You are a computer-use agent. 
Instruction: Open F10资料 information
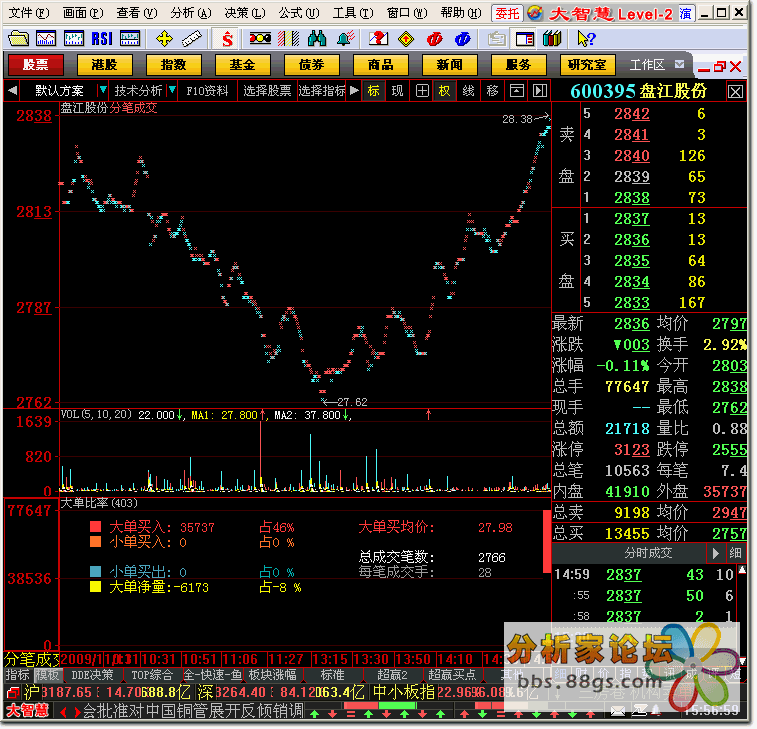(207, 91)
